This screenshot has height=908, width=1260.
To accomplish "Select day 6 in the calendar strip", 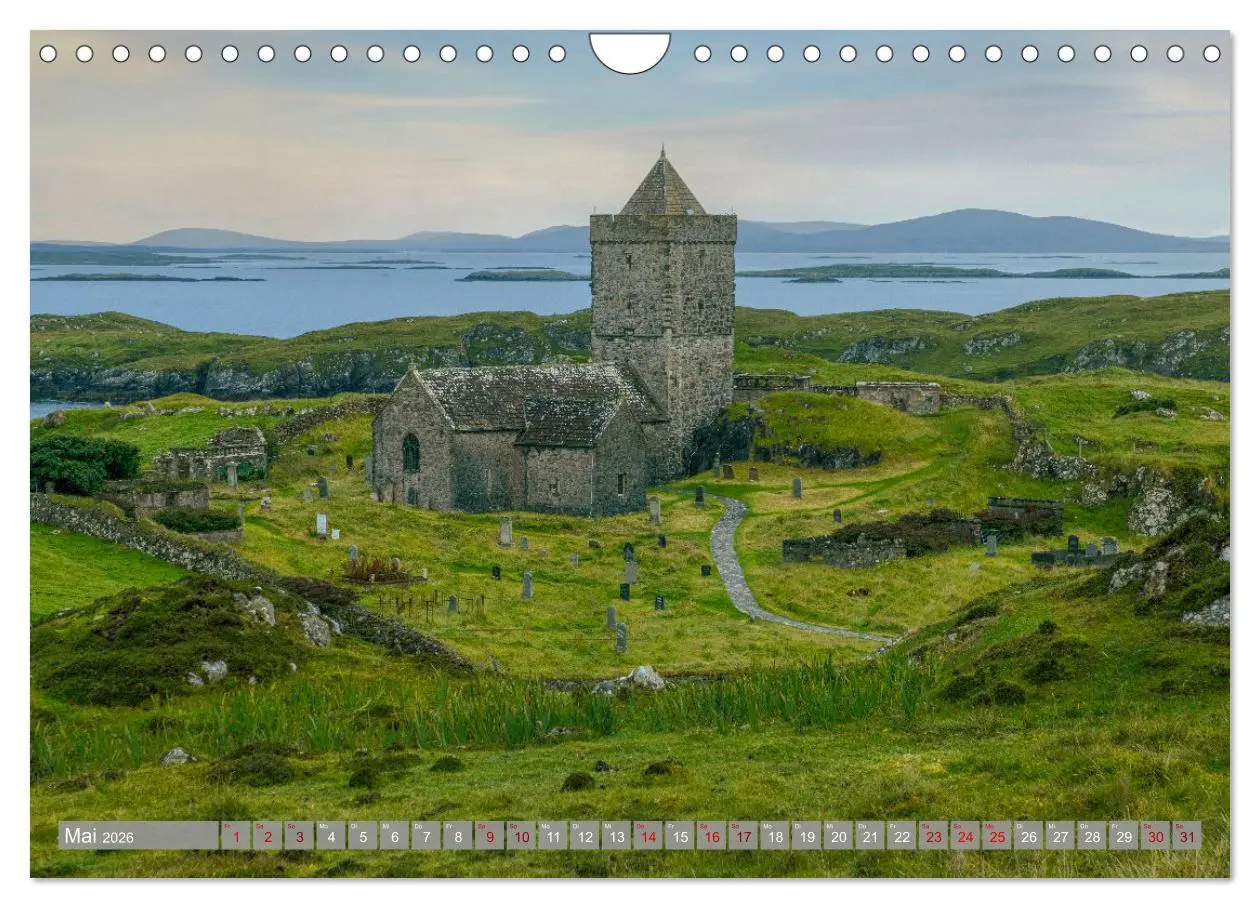I will point(394,836).
